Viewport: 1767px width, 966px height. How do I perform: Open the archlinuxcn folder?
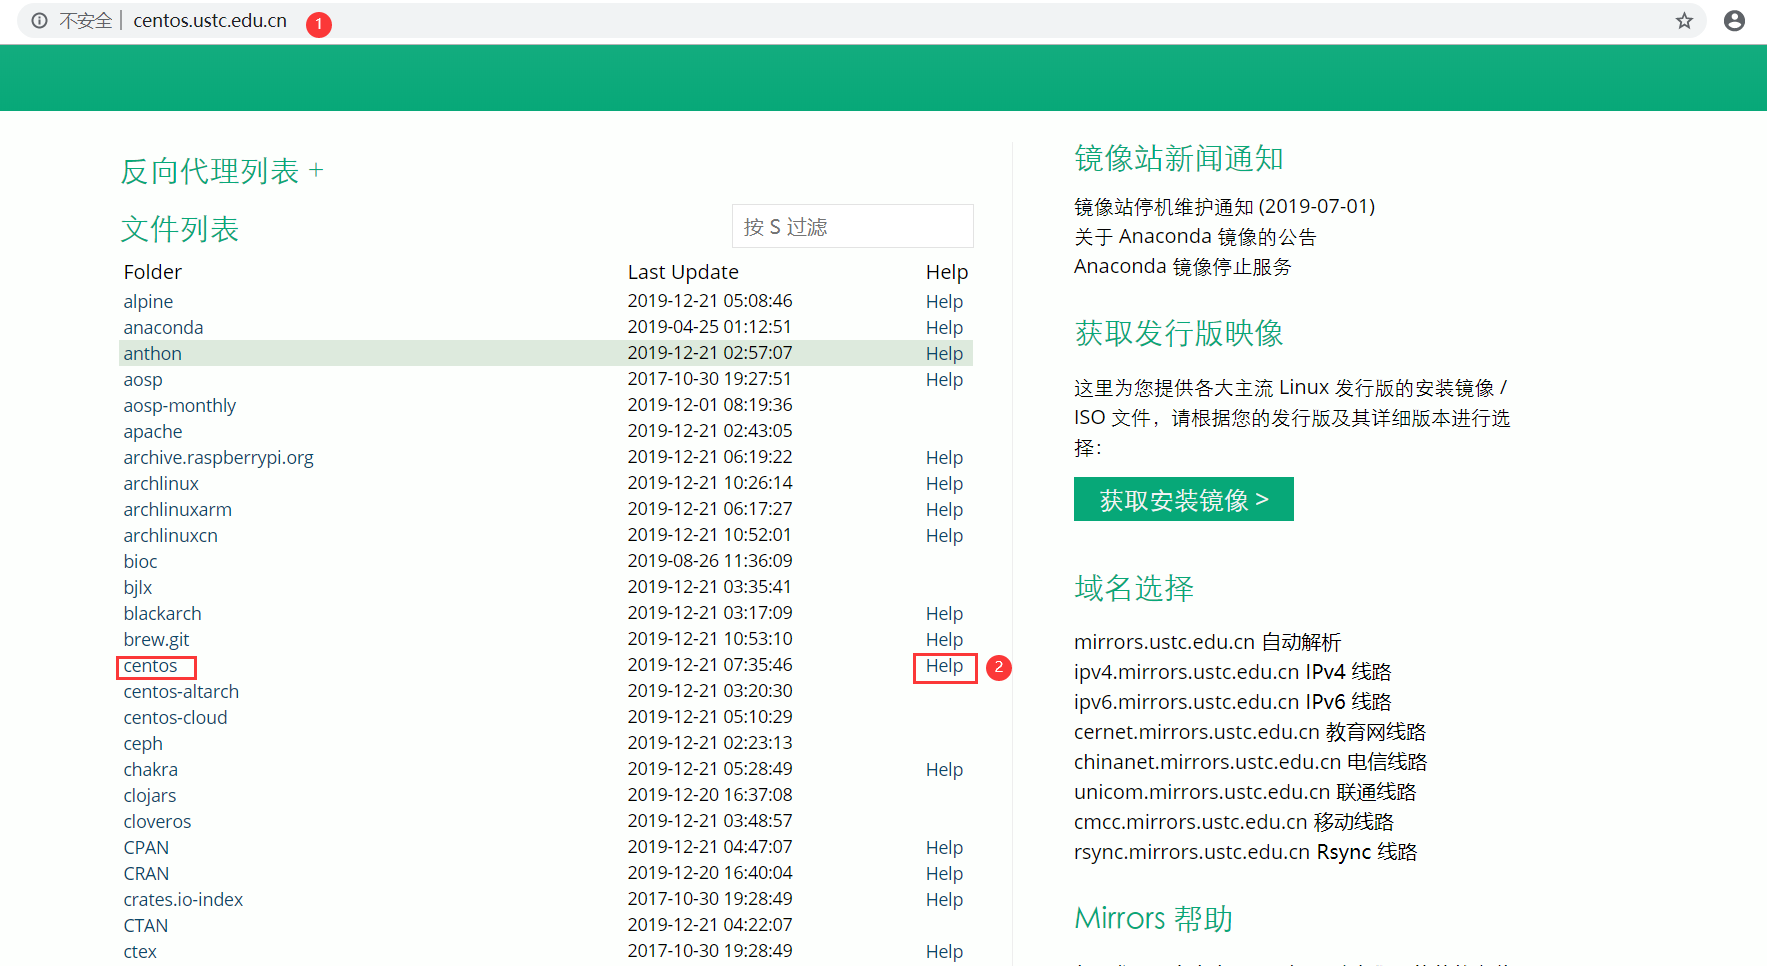[171, 535]
